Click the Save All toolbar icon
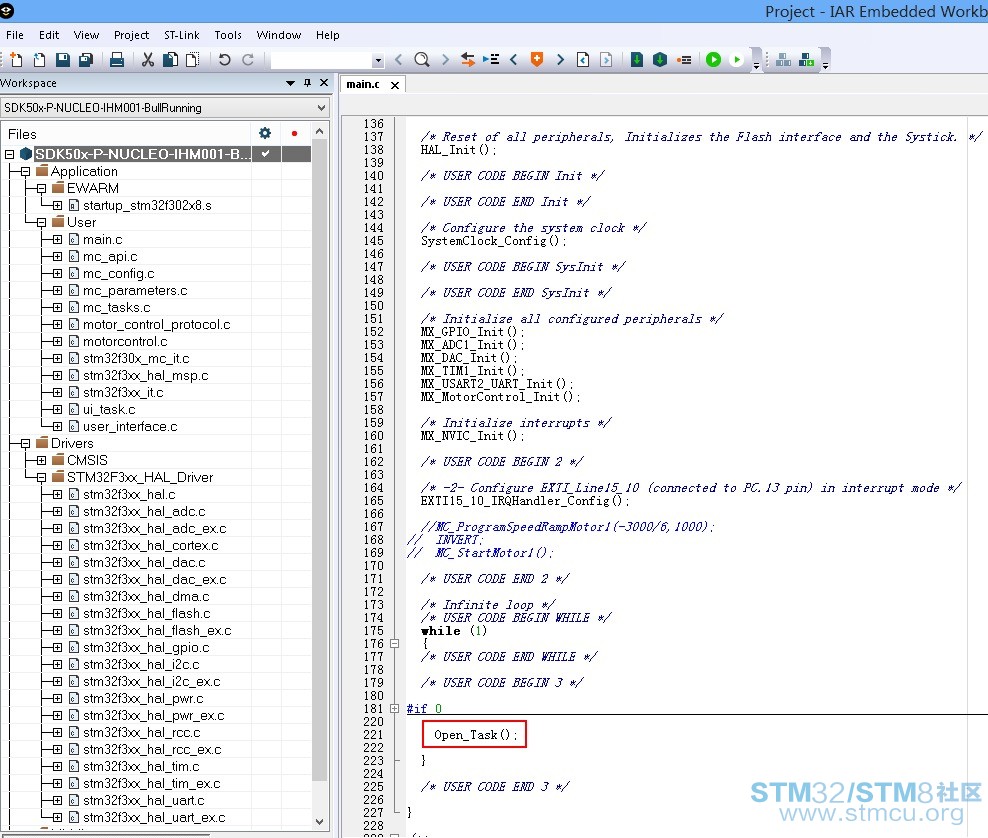 tap(86, 60)
